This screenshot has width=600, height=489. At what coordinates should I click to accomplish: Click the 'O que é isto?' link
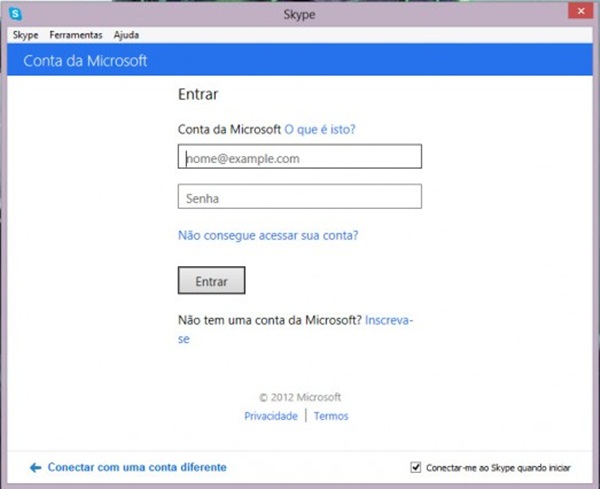click(320, 129)
